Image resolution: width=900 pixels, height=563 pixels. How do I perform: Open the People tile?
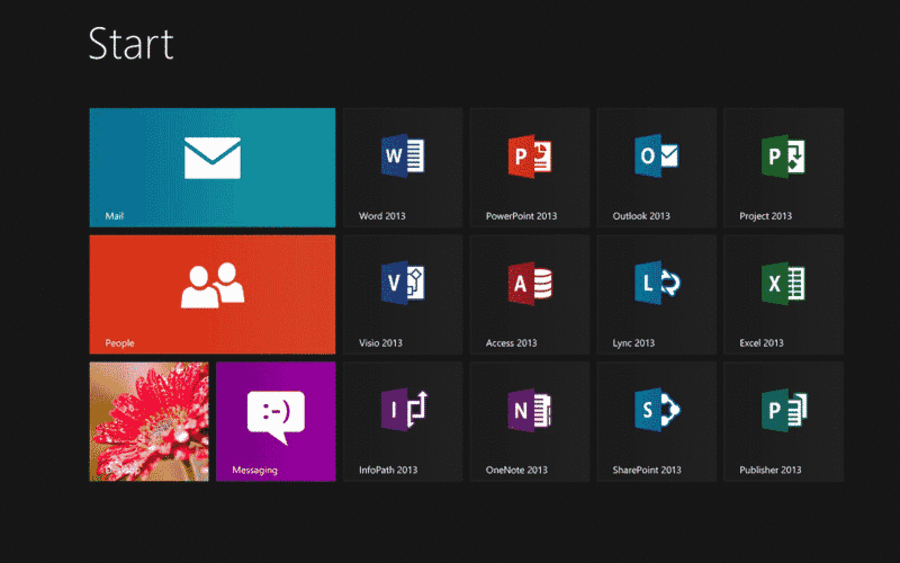tap(212, 294)
